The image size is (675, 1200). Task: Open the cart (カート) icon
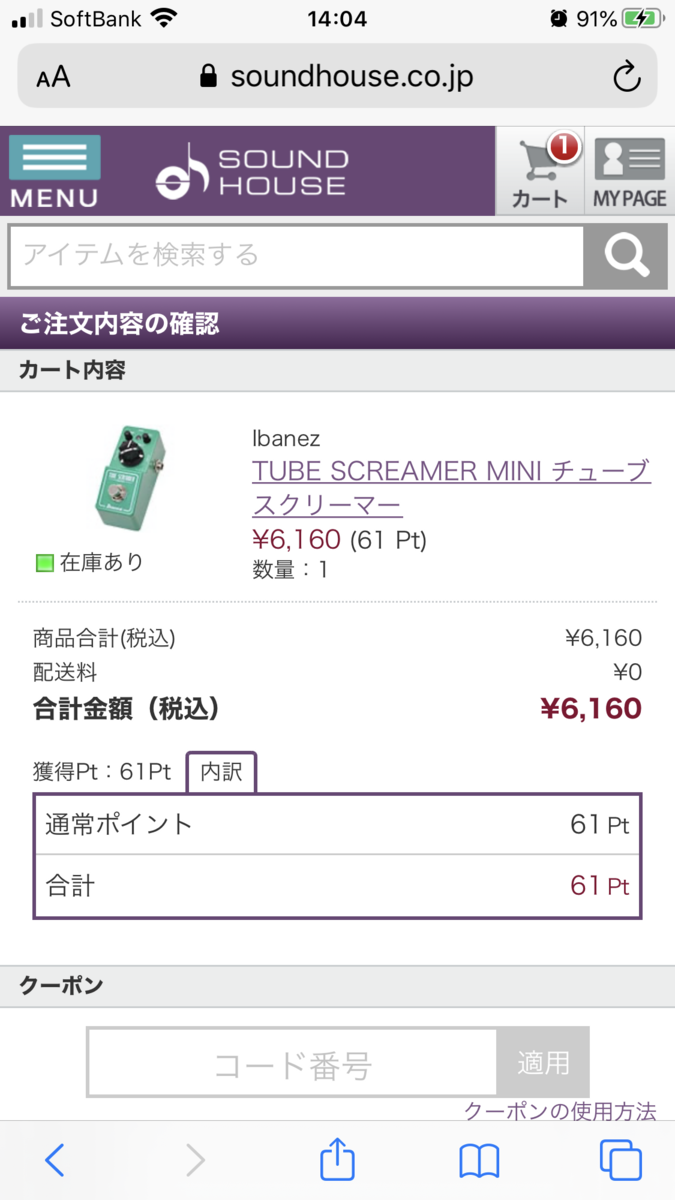click(540, 171)
